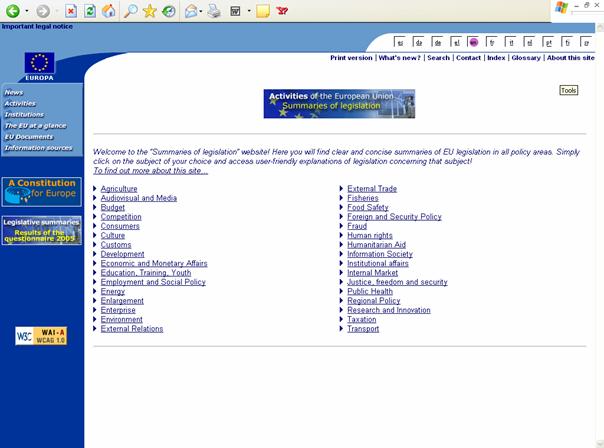Switch language to 'fi' Finnish
This screenshot has height=448, width=604.
[x=567, y=42]
